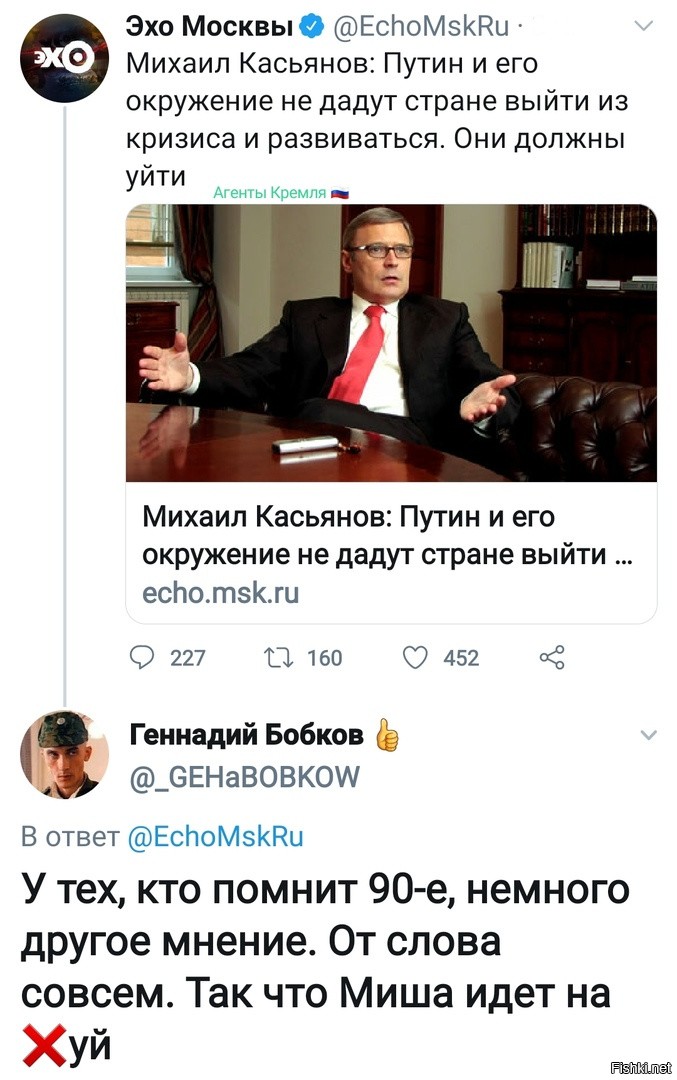
Task: Open the Эхо Москвы account name
Action: point(210,26)
